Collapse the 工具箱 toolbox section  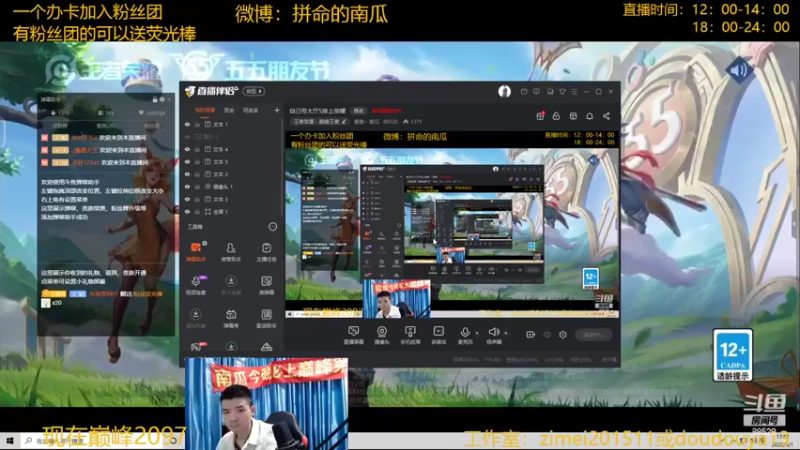tap(273, 227)
